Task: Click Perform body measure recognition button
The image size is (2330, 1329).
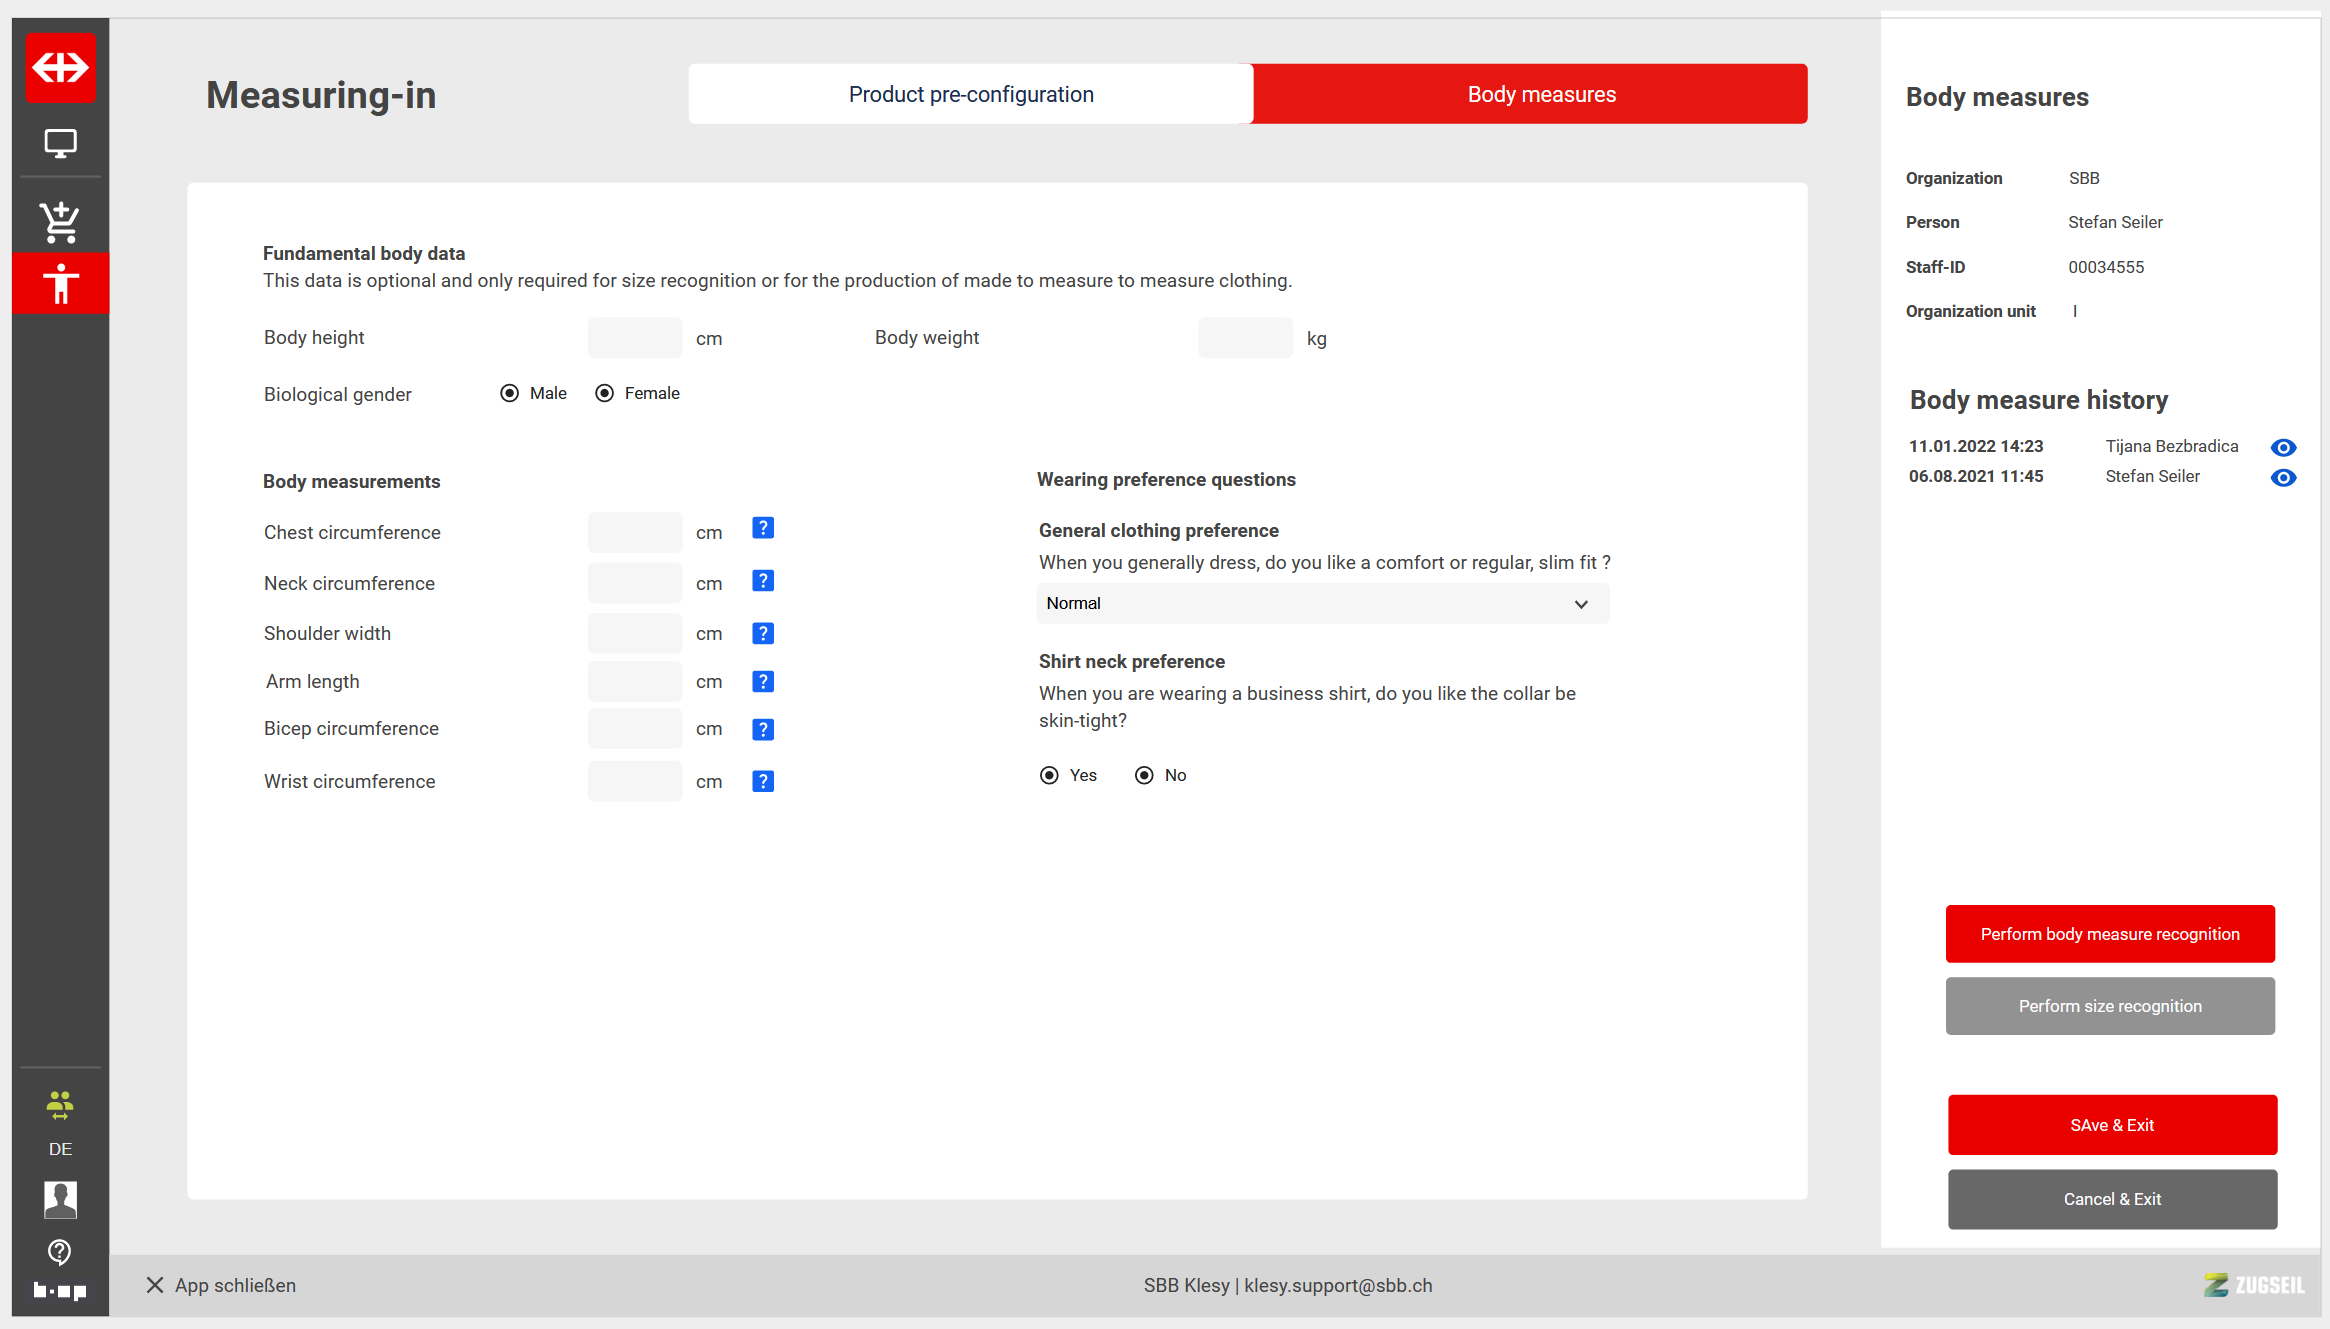Action: click(x=2110, y=934)
